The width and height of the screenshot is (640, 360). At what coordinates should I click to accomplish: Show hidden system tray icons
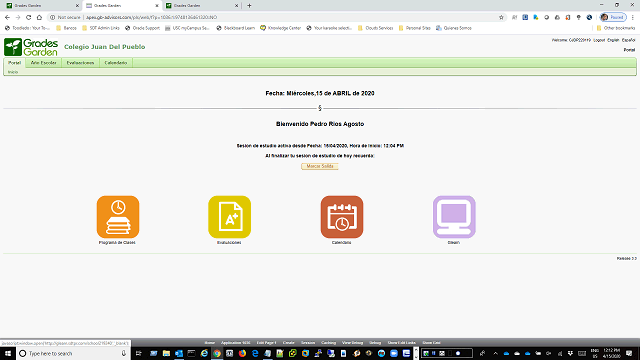tap(496, 353)
